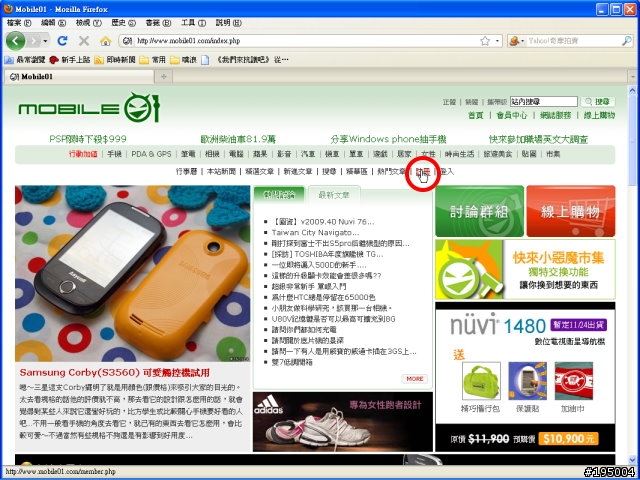The image size is (640, 480).
Task: Select the 相機 category in nav bar
Action: pos(212,154)
